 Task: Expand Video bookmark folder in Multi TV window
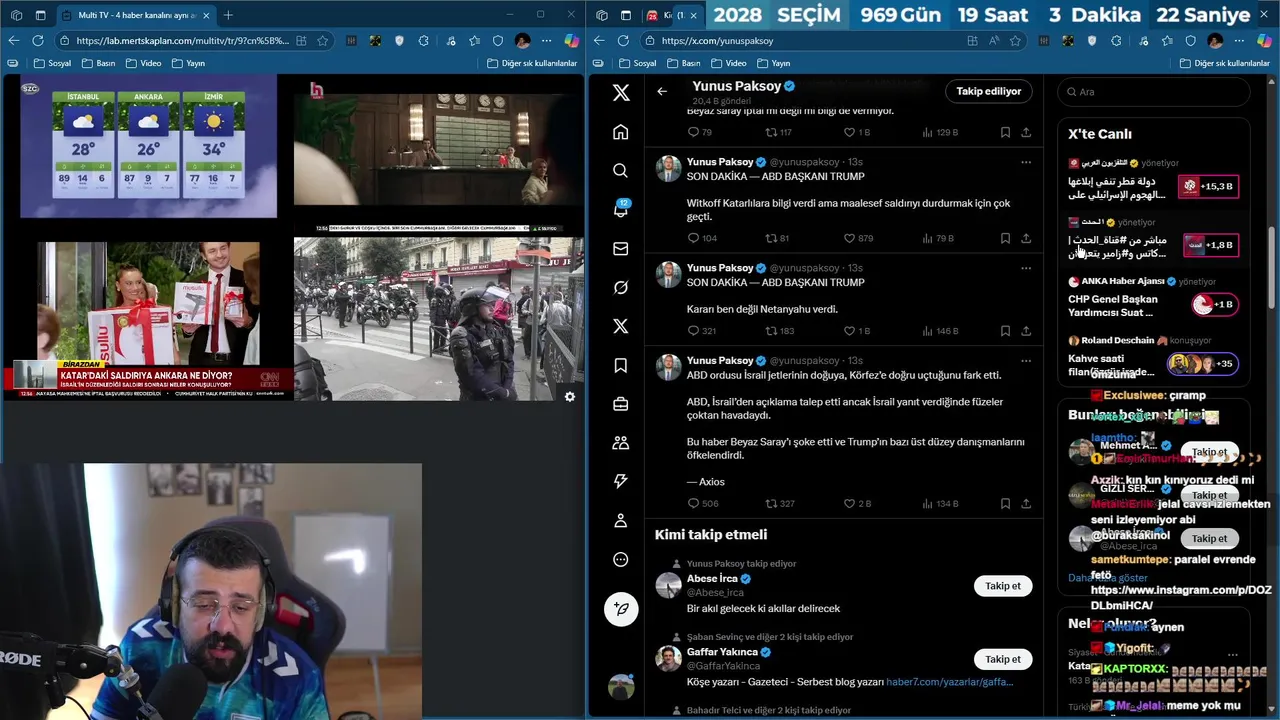143,63
